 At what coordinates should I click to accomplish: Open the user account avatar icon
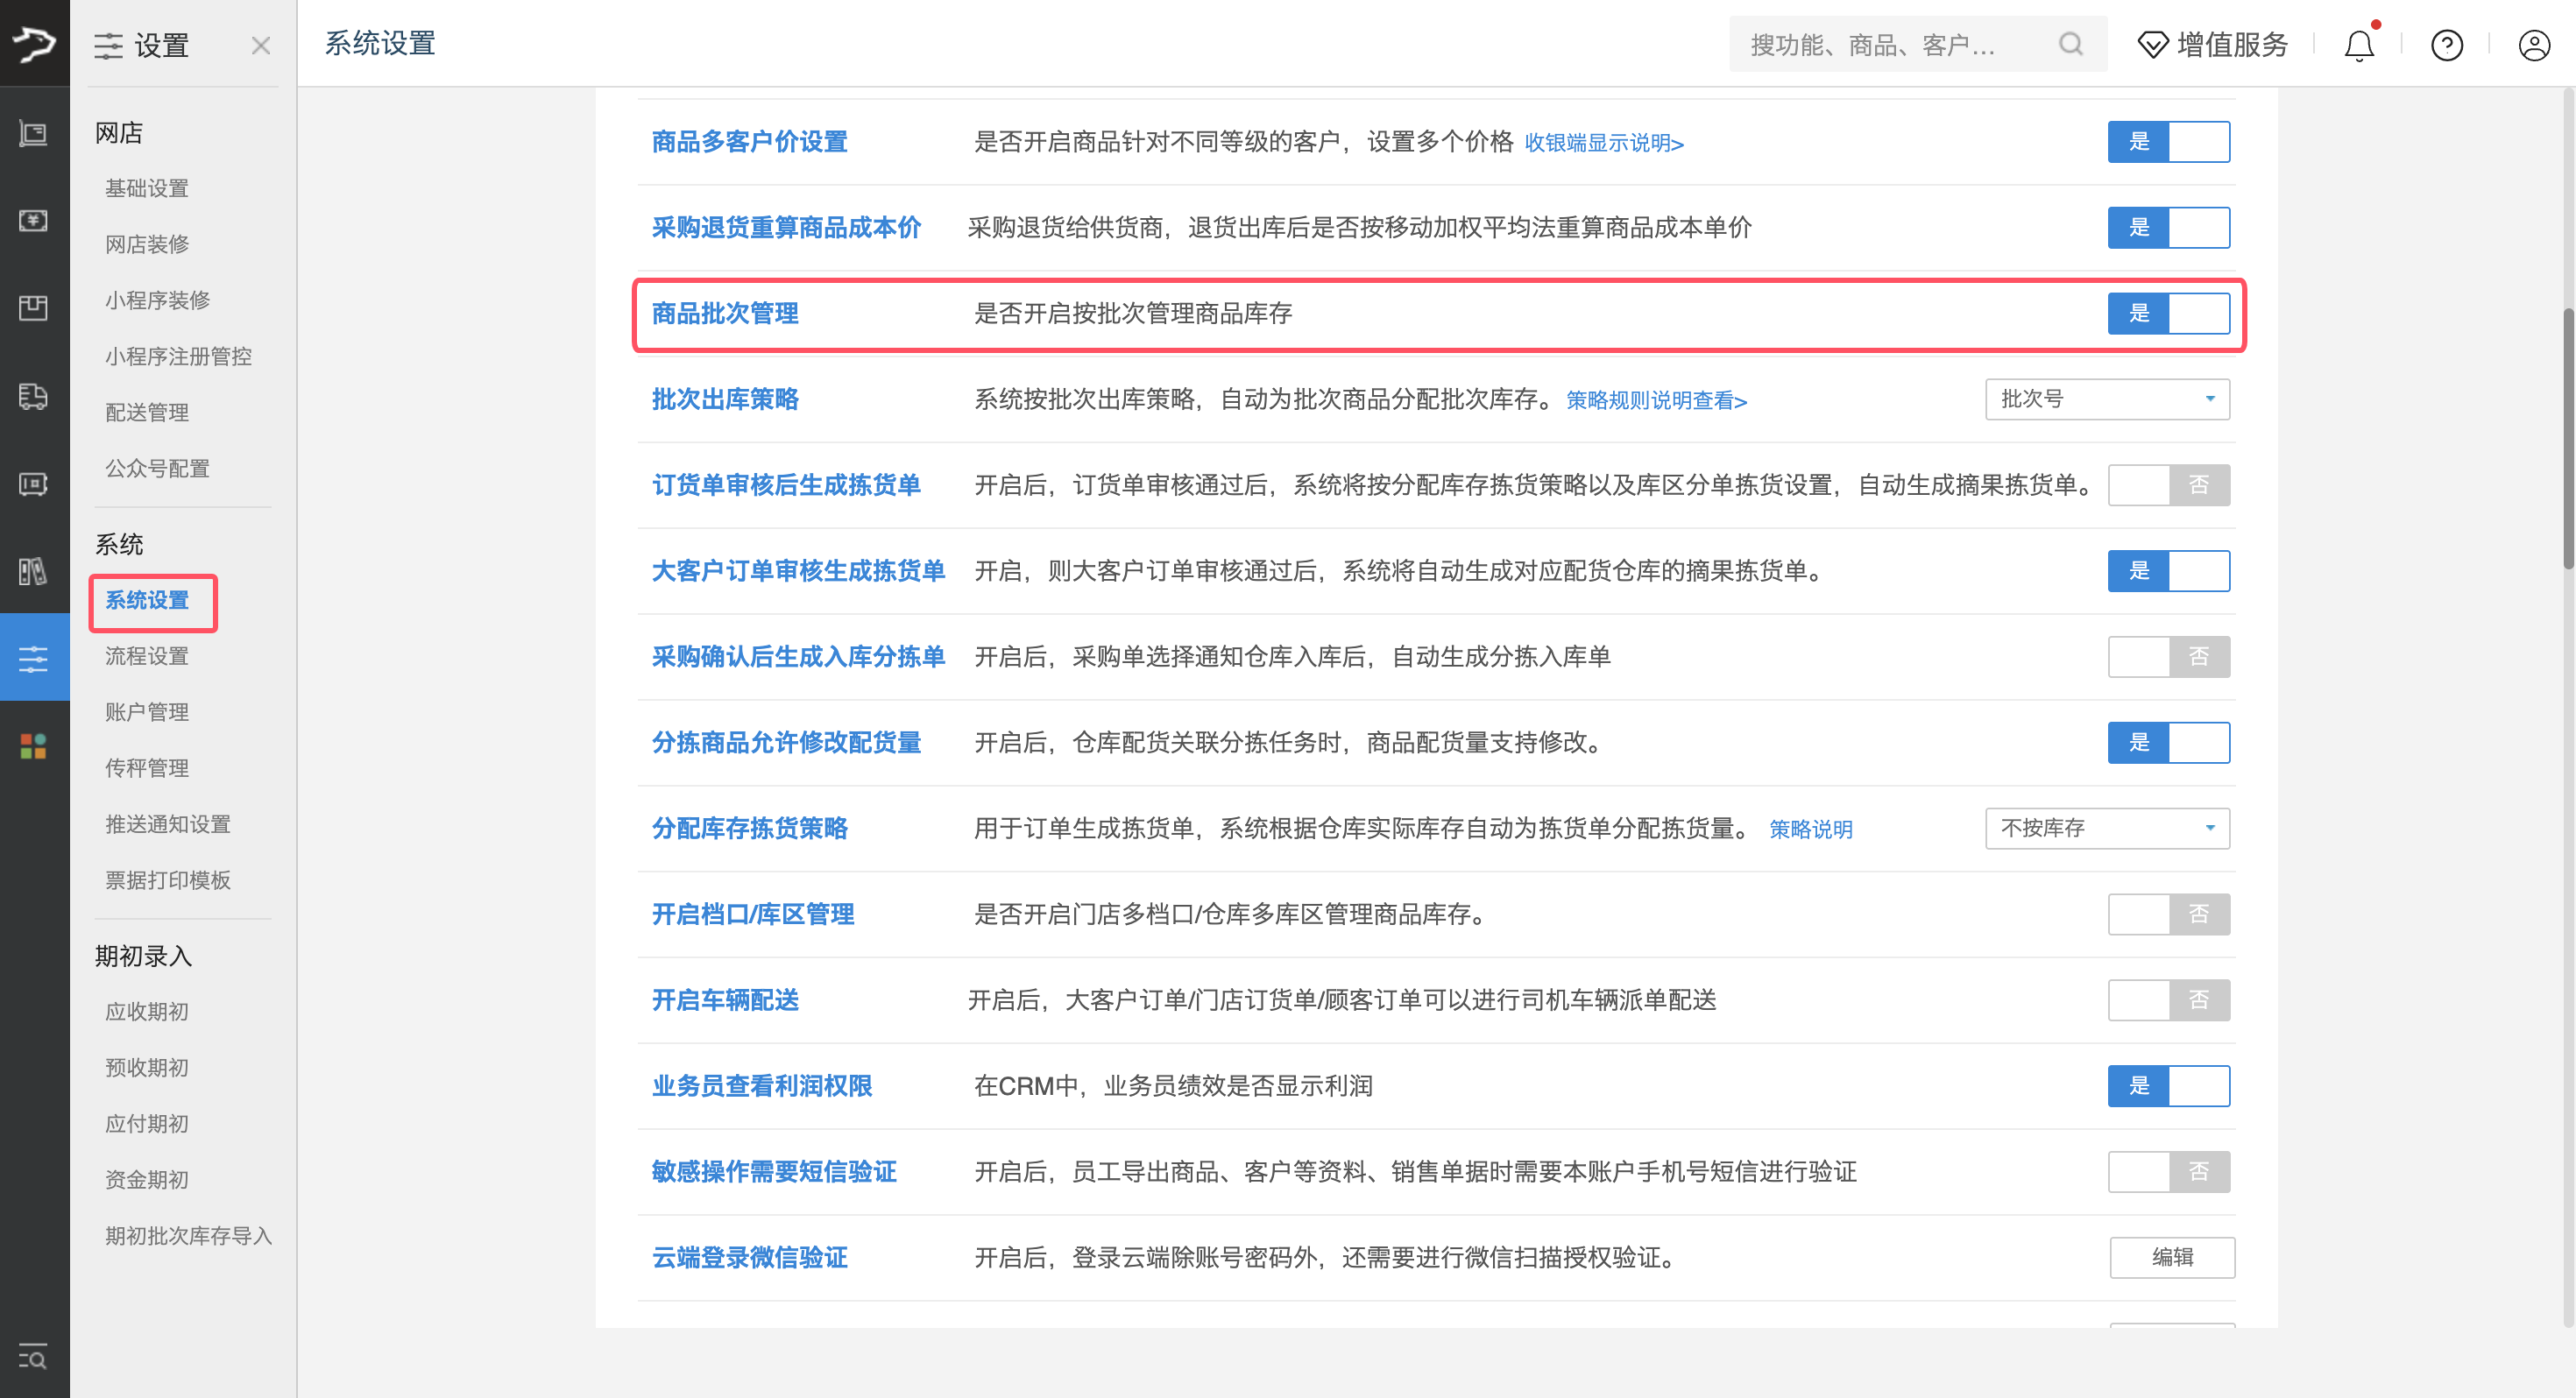tap(2534, 45)
